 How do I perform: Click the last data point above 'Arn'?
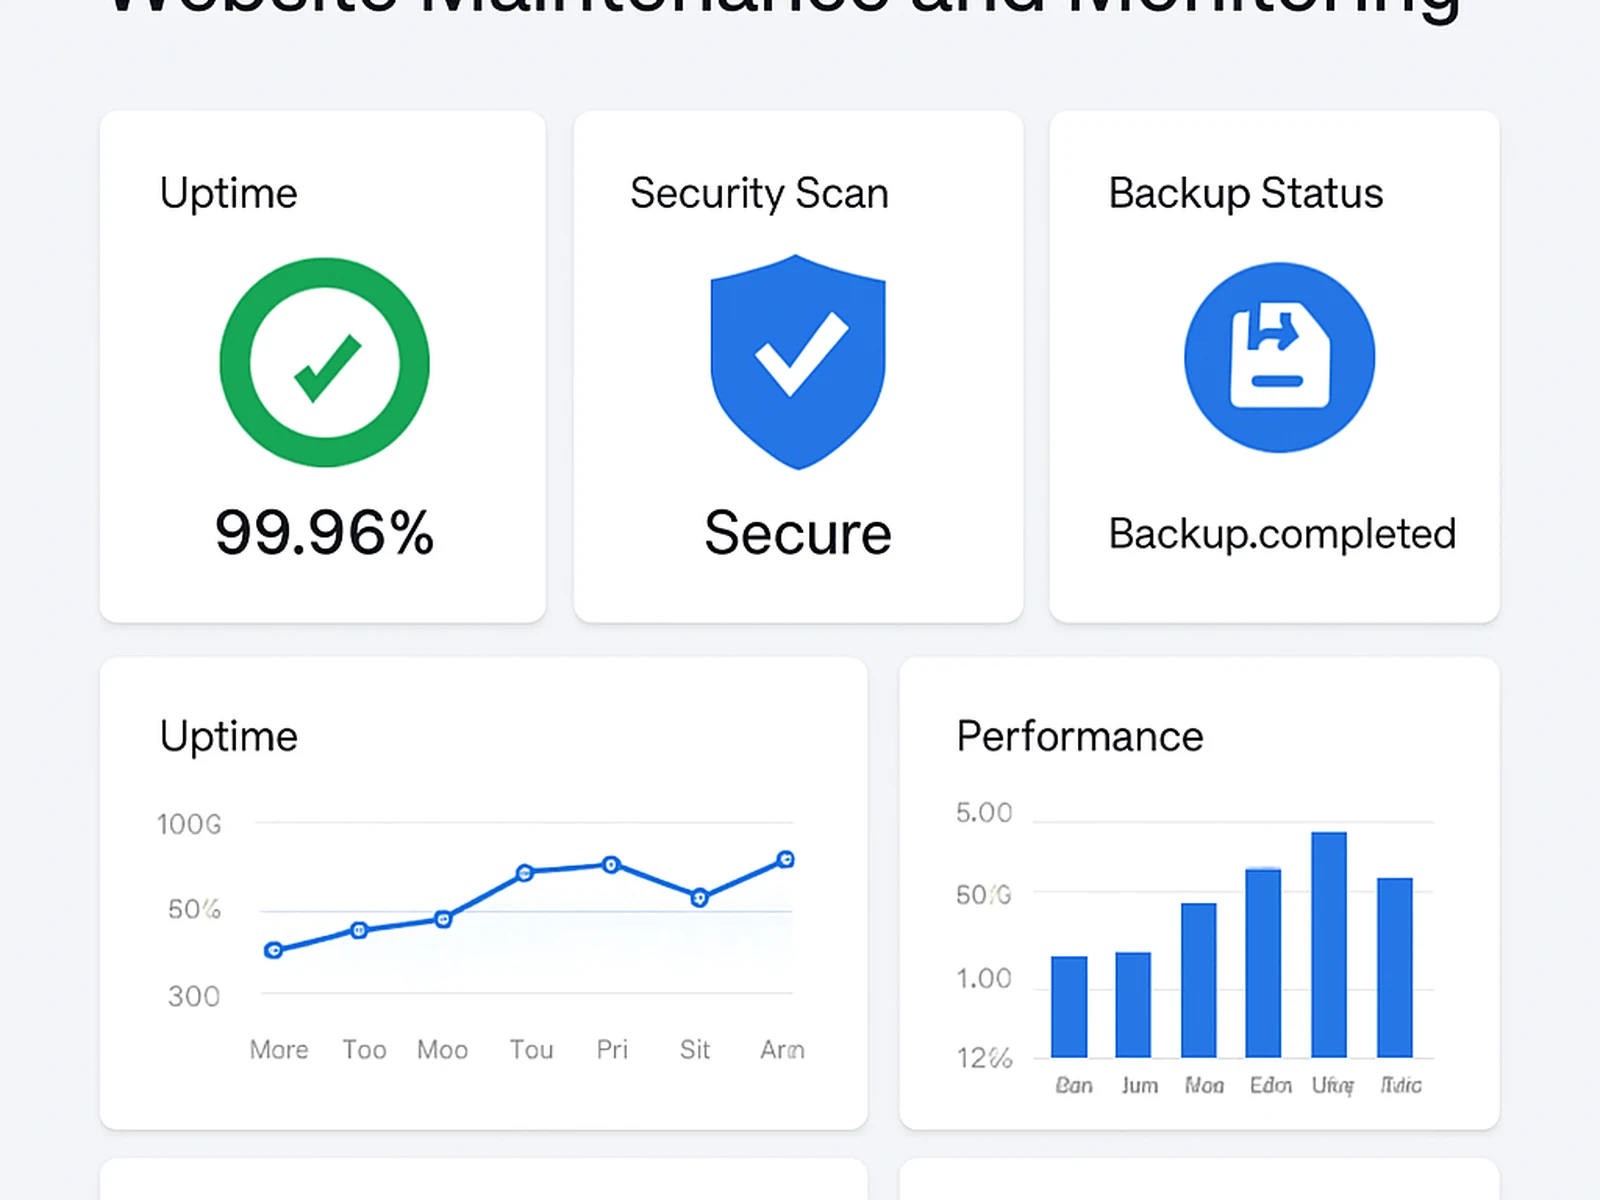tap(786, 859)
